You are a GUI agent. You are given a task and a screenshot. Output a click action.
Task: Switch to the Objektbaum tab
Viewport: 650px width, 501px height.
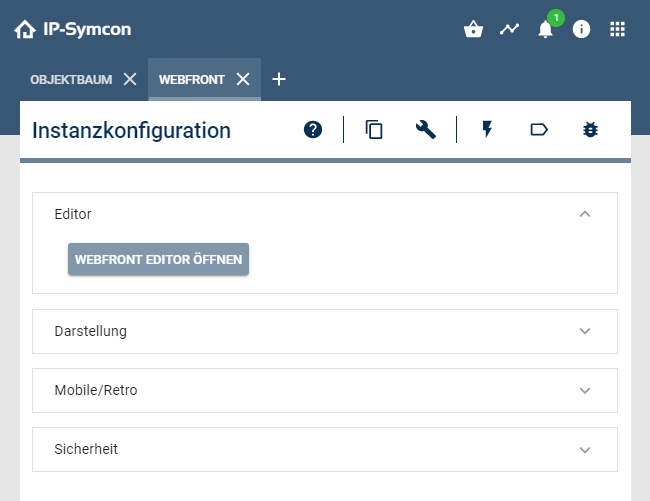tap(71, 80)
